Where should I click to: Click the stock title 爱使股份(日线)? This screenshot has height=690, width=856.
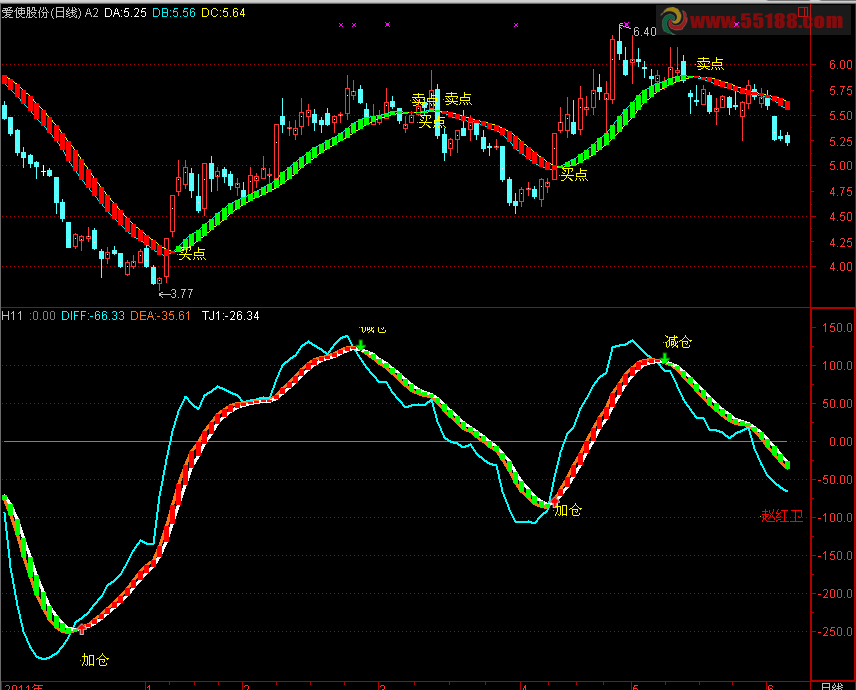point(41,13)
